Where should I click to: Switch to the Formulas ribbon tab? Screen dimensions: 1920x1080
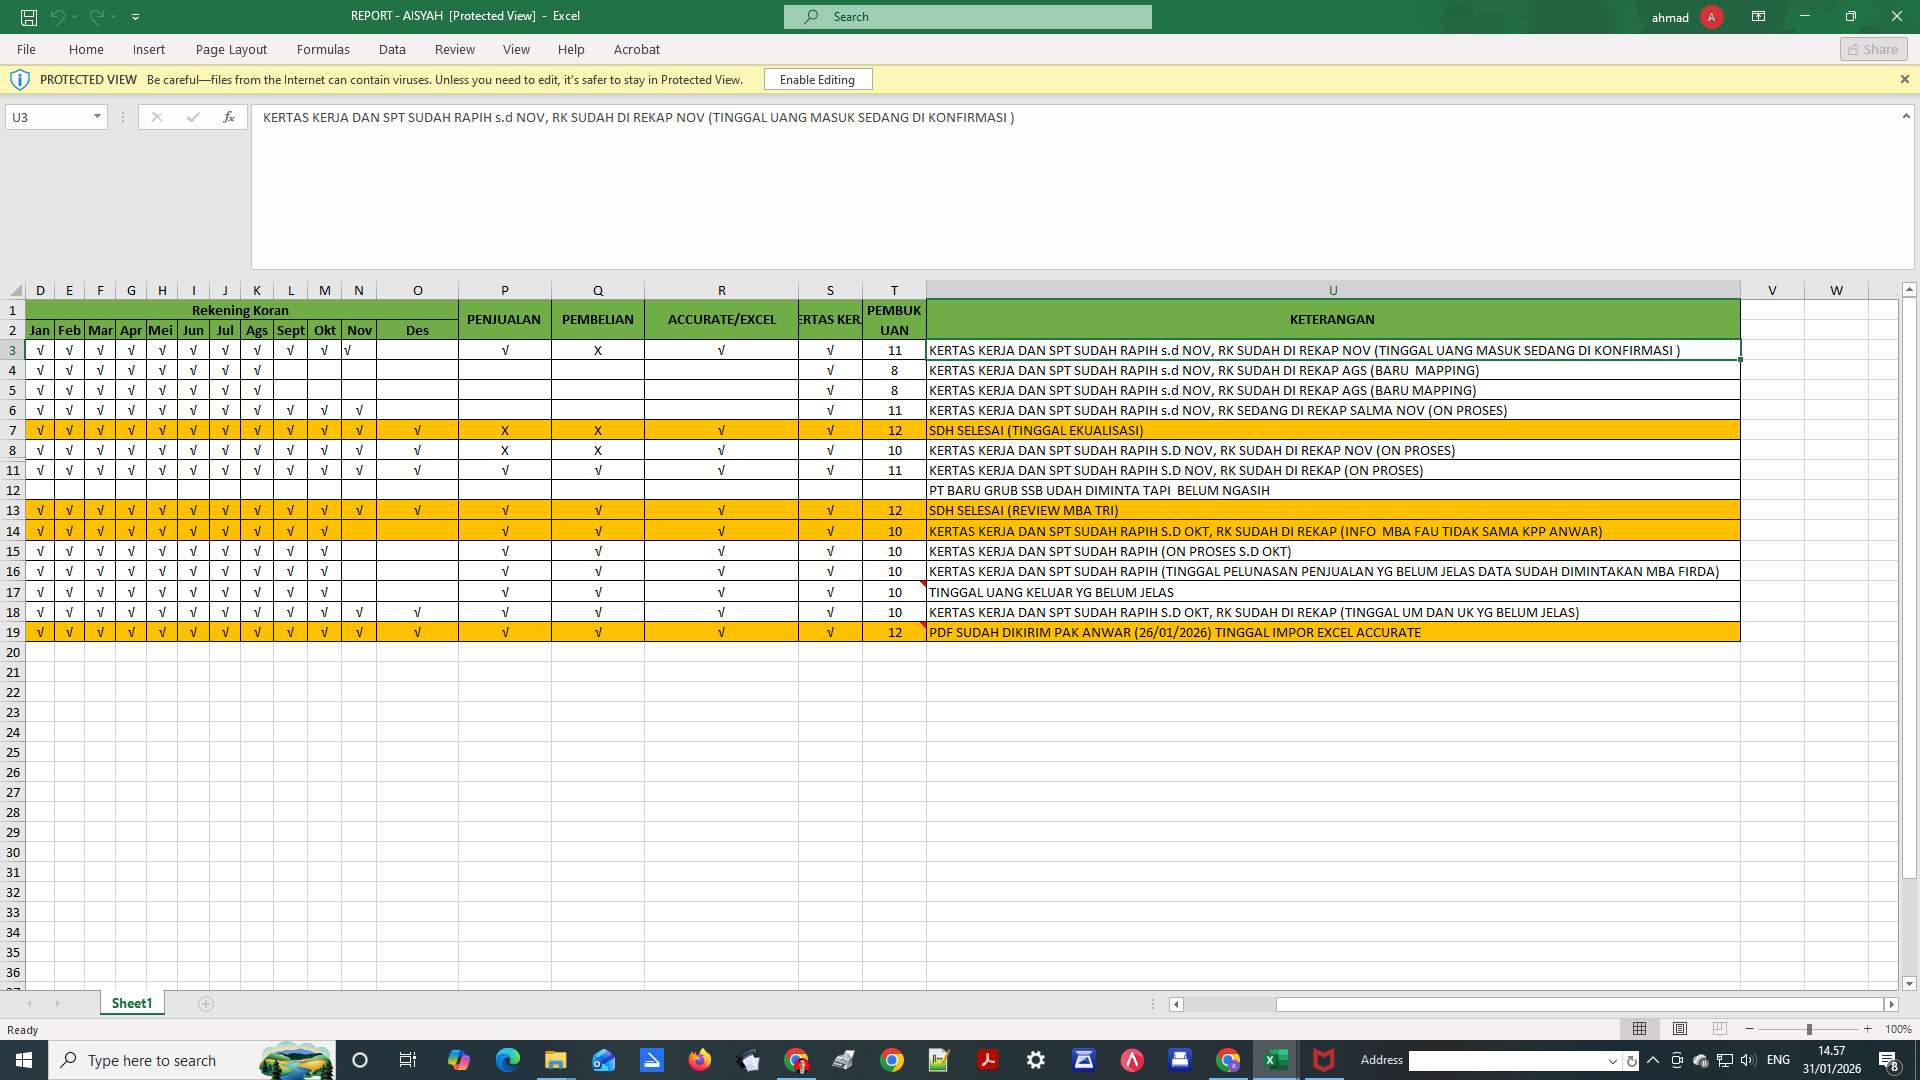(323, 49)
